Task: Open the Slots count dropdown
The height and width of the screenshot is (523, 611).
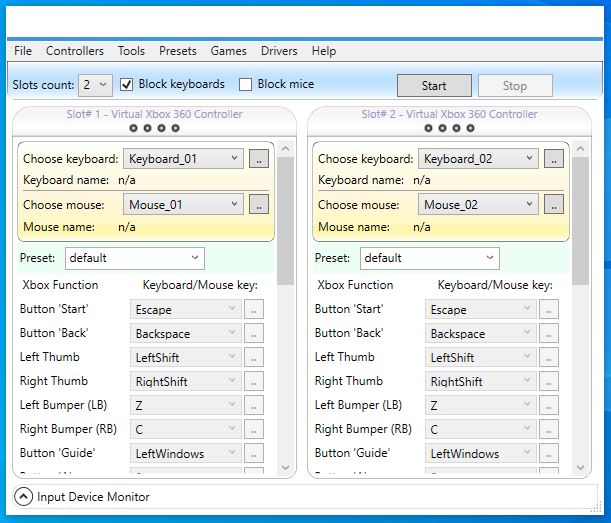Action: click(97, 85)
